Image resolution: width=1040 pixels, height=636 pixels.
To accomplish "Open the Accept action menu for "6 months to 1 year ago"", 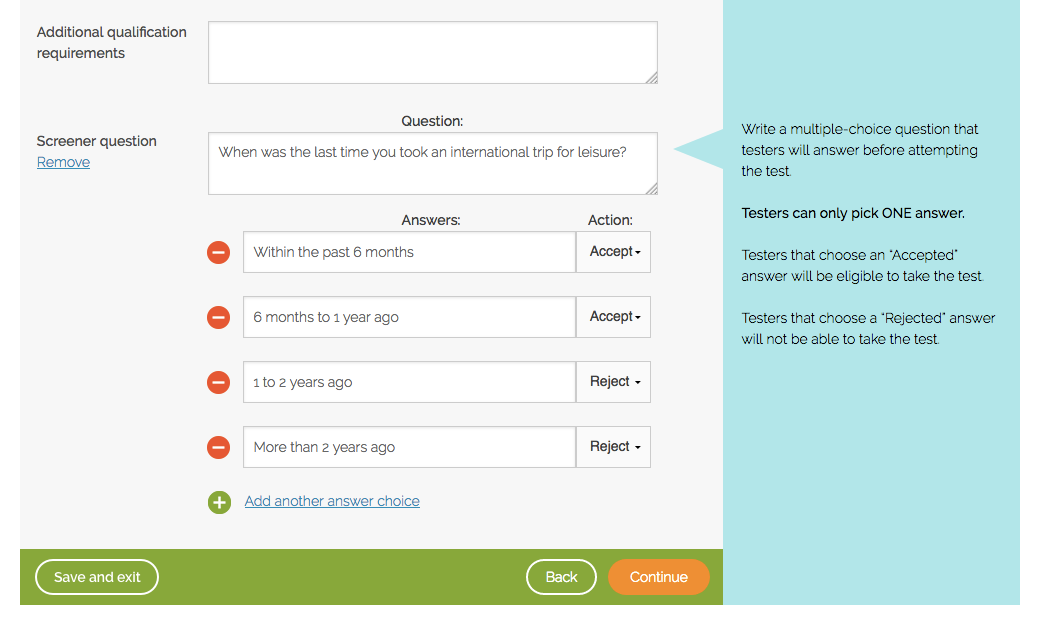I will [613, 316].
